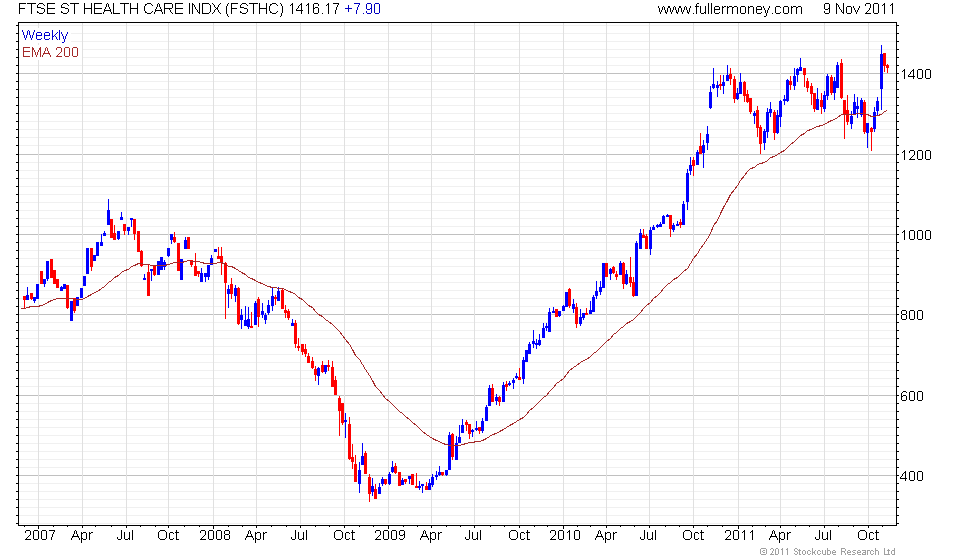Image resolution: width=980 pixels, height=560 pixels.
Task: Click the 2010 year axis label
Action: (564, 536)
